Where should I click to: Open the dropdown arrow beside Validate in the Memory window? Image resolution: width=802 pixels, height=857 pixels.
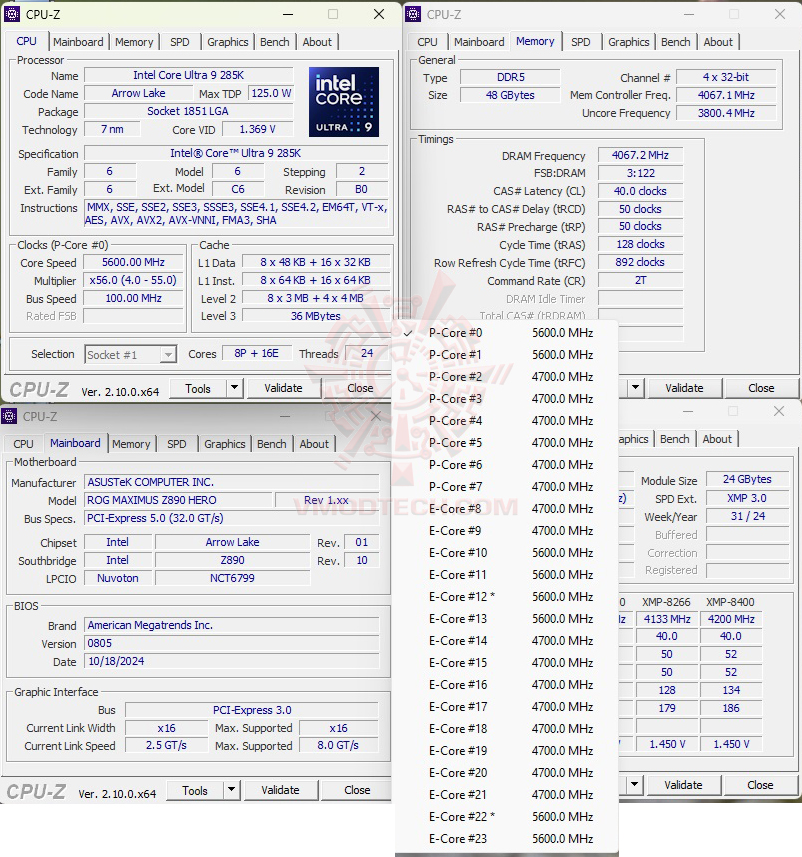coord(635,388)
